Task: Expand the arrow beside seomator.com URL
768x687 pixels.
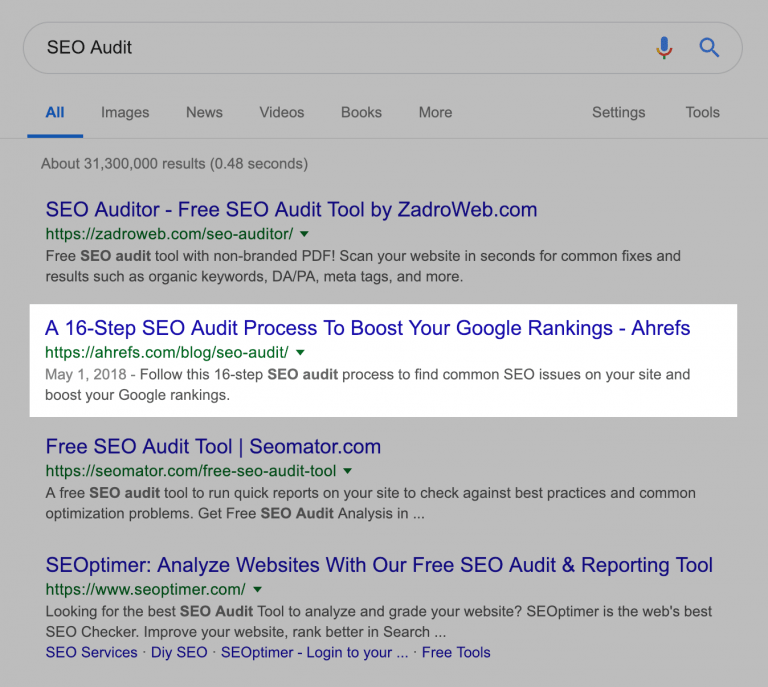Action: point(348,471)
